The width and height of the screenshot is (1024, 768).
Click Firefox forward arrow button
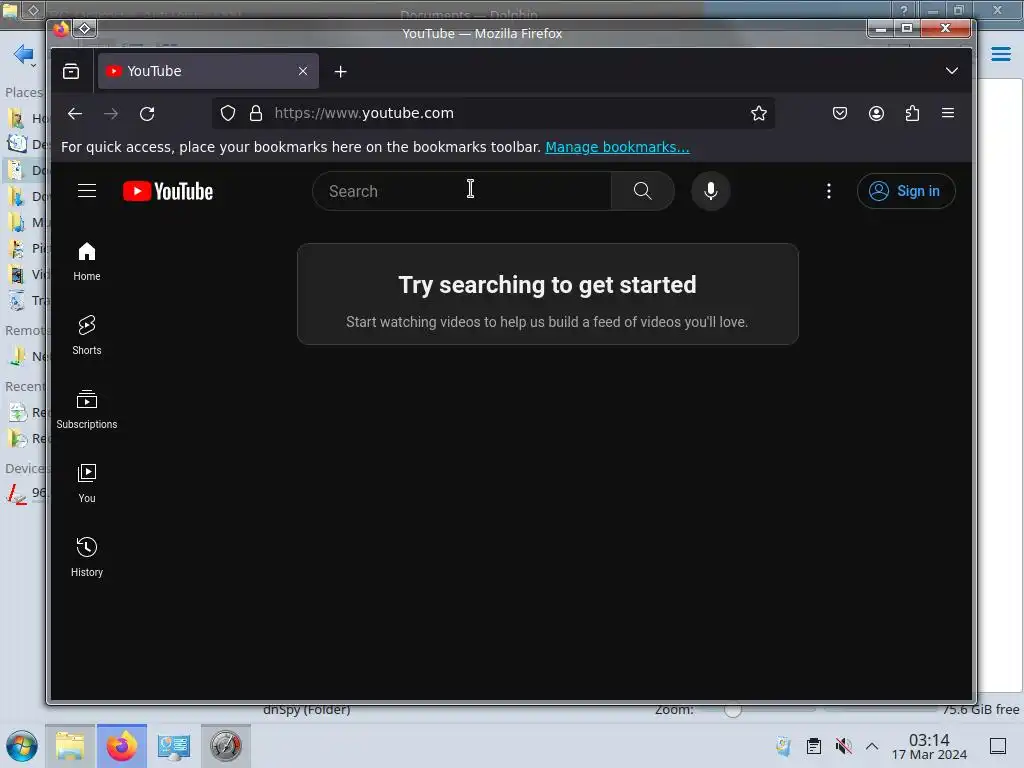click(111, 114)
